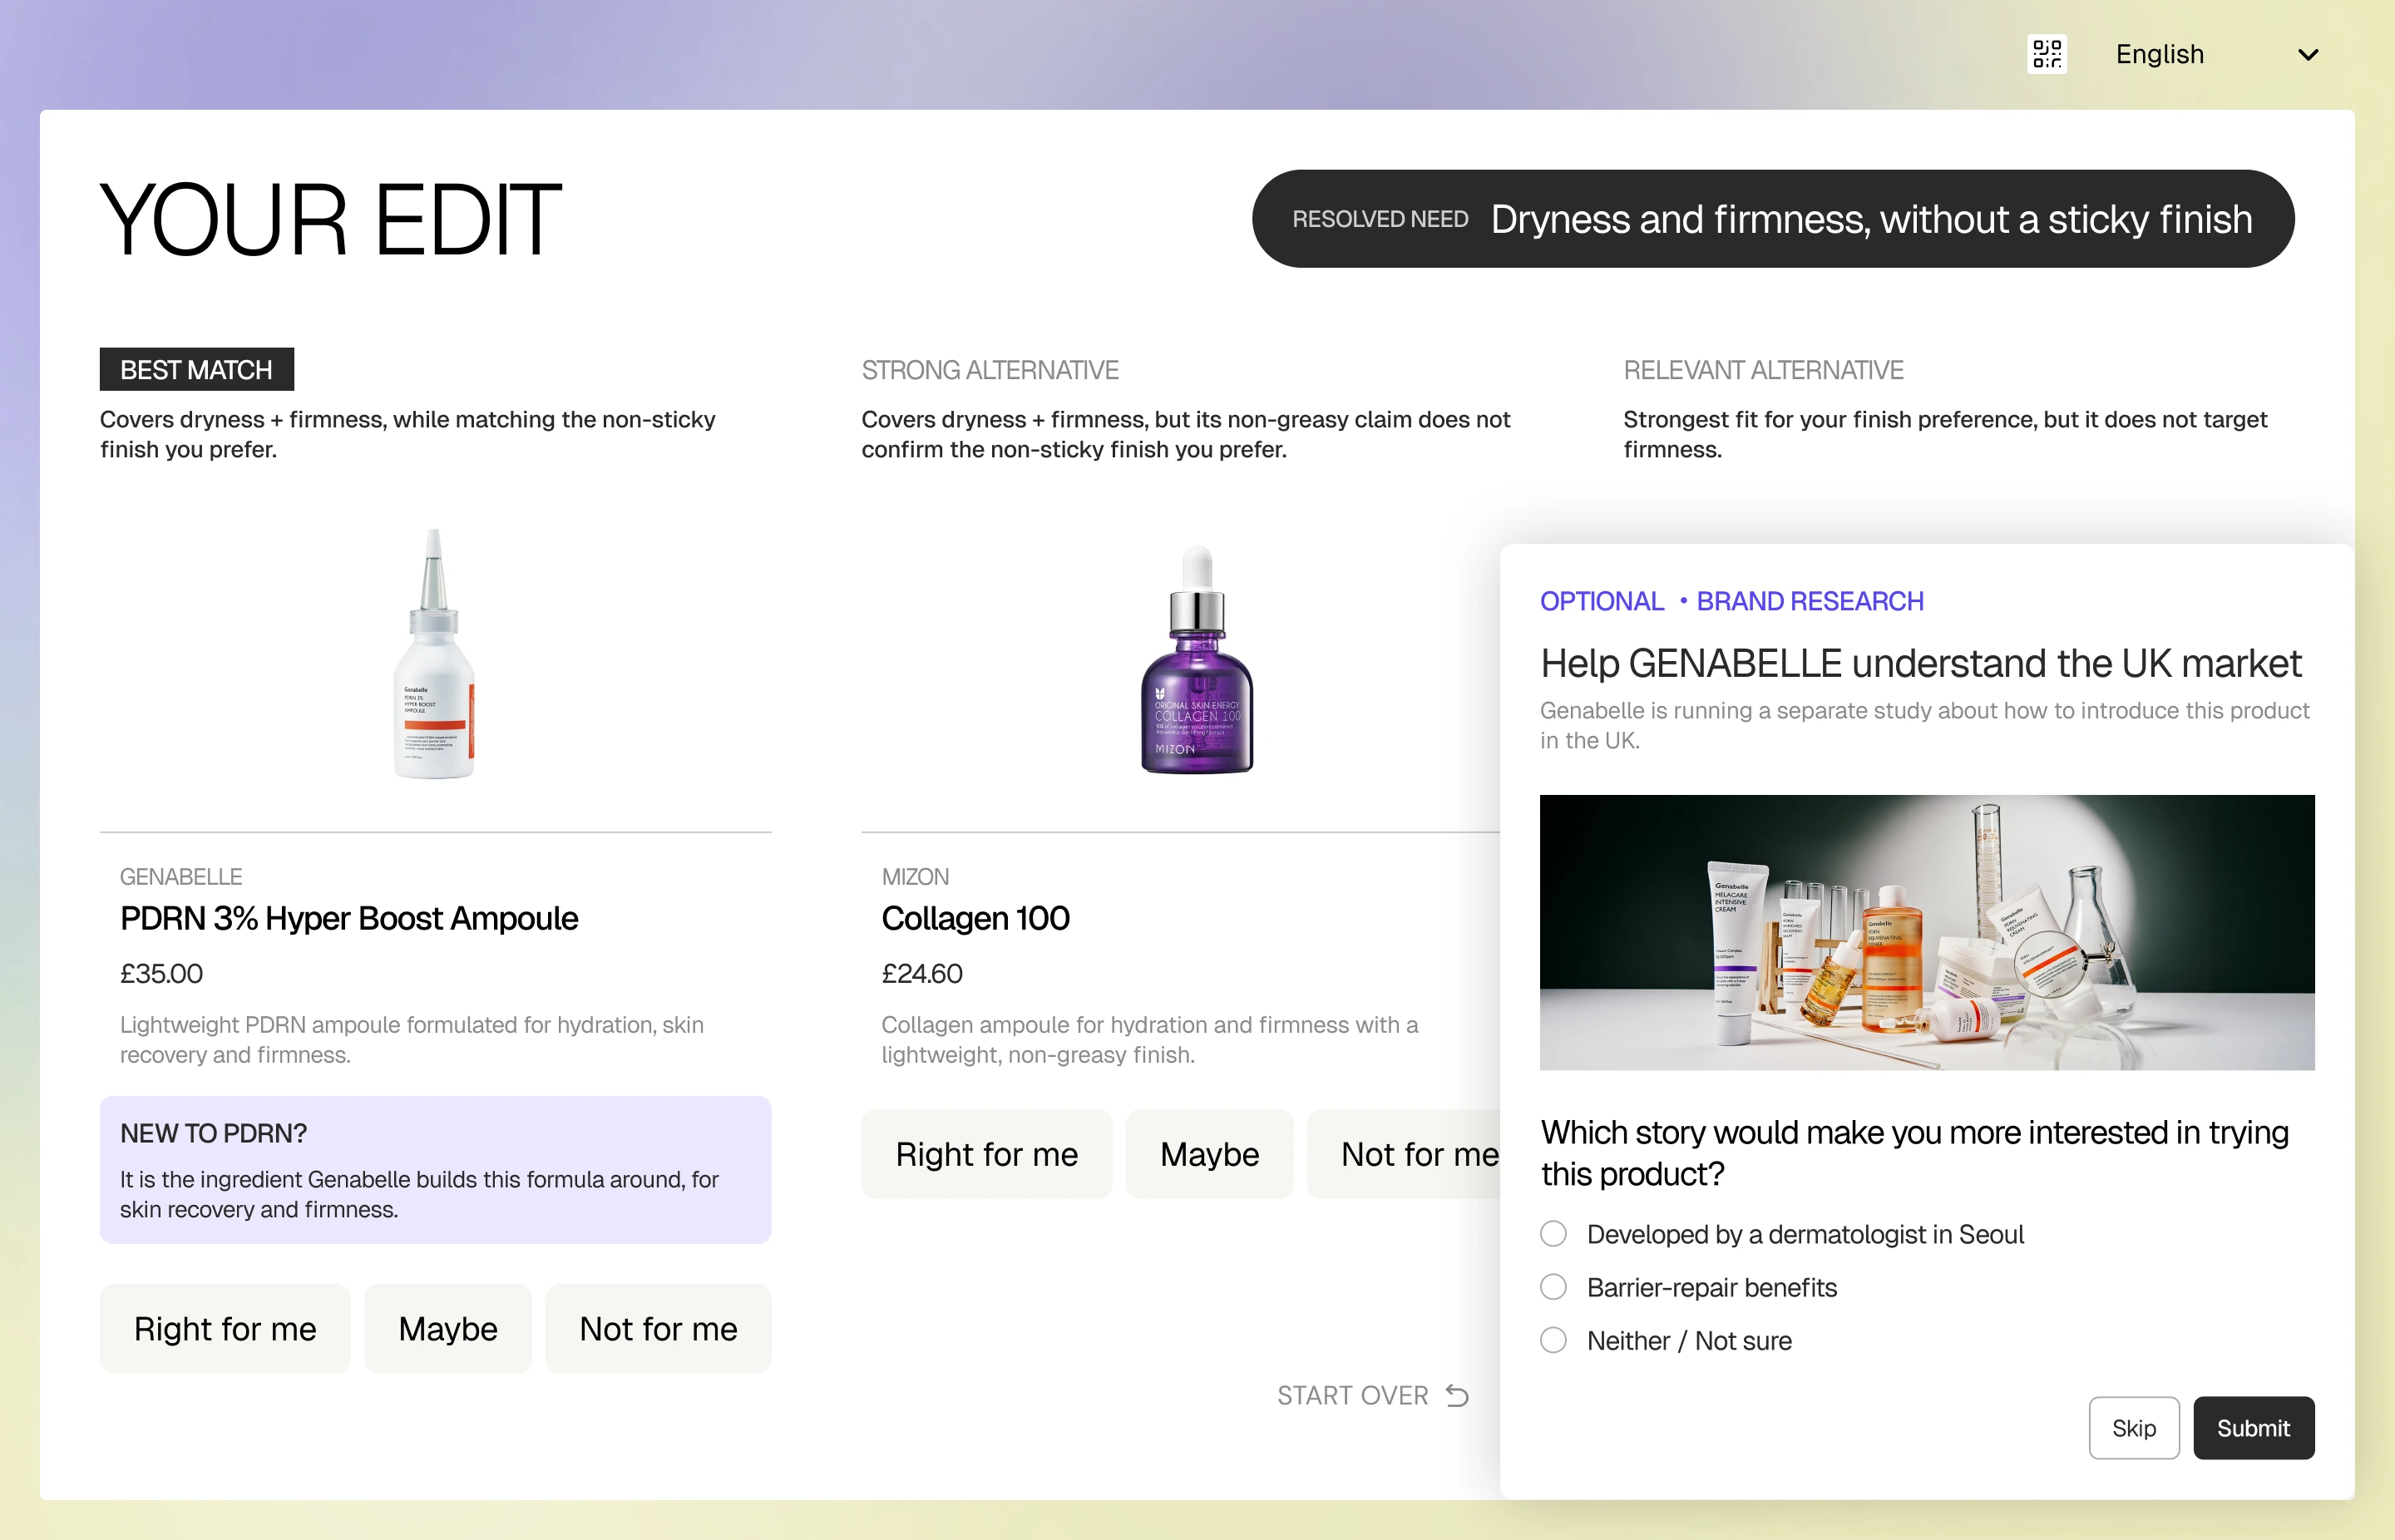
Task: Choose 'Maybe' for the Genabelle PDRN ampoule
Action: point(447,1329)
